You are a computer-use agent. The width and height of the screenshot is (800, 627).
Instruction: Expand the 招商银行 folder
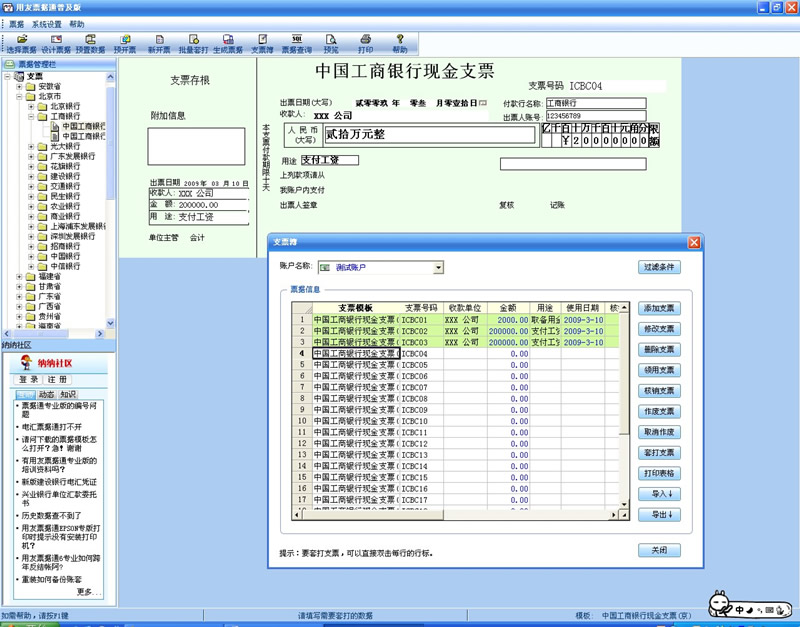[31, 246]
